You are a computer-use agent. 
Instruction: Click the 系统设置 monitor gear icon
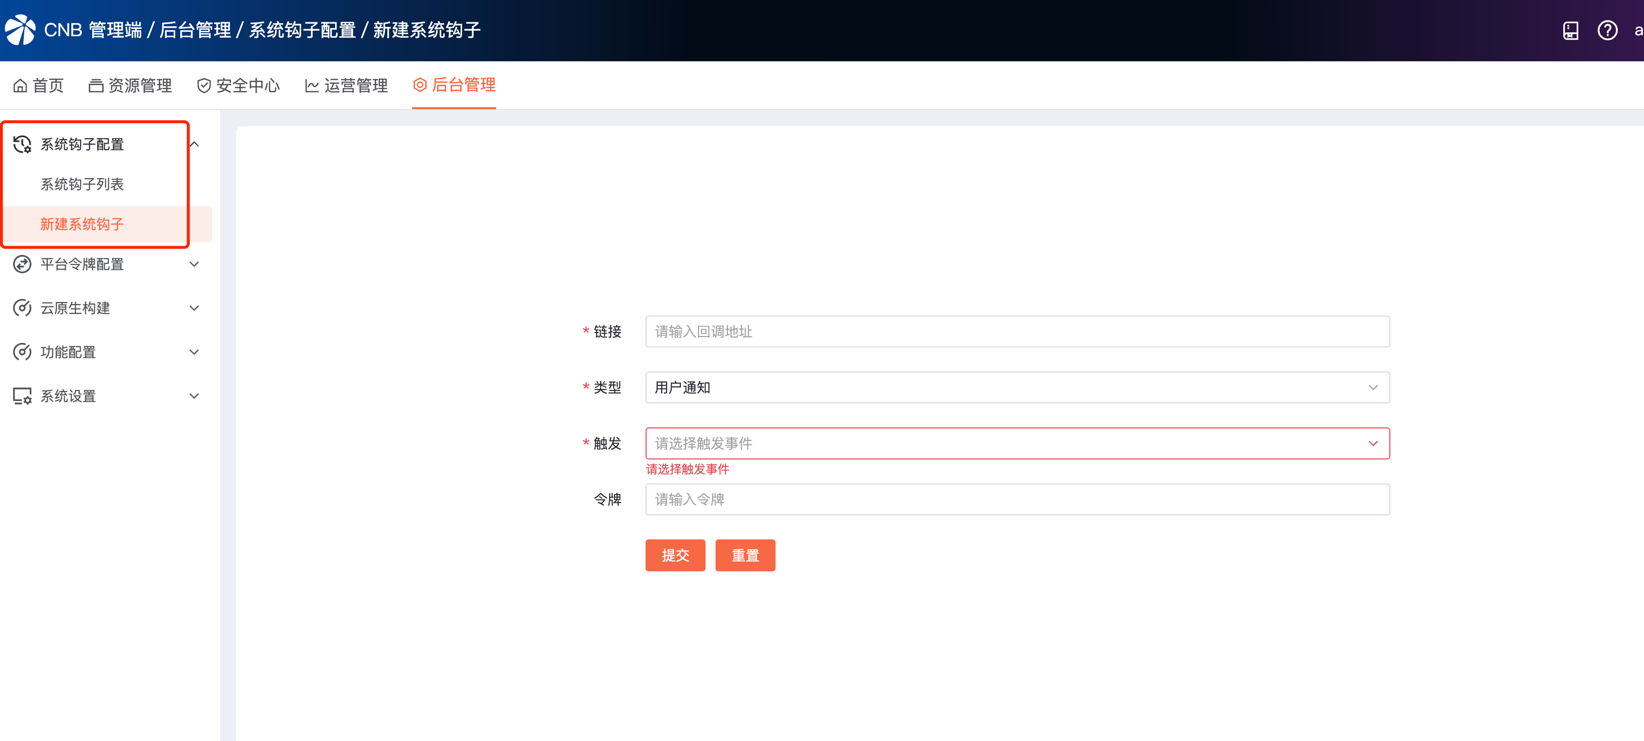(22, 396)
